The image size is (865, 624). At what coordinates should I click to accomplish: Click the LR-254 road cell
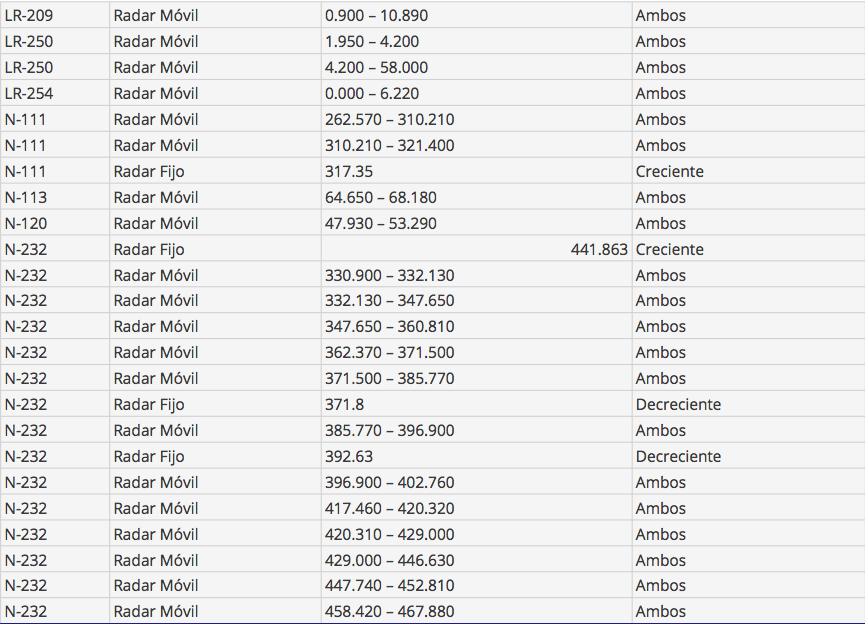click(29, 94)
